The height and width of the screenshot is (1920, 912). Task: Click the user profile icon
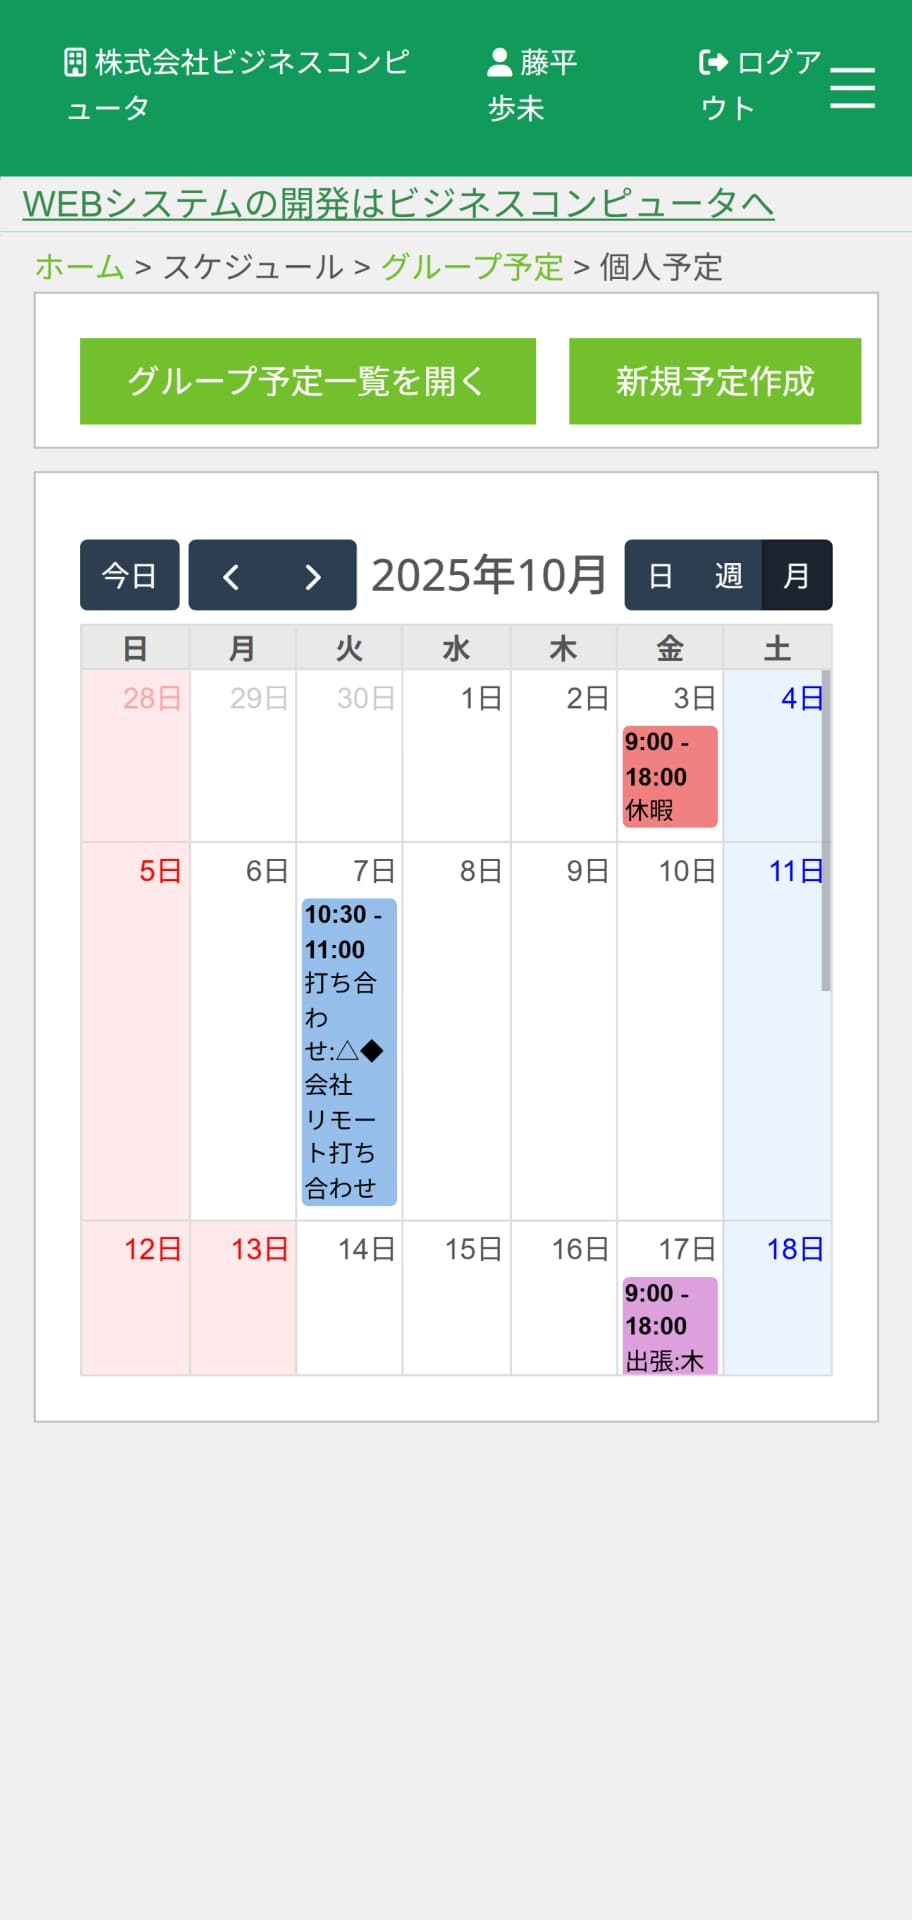499,63
